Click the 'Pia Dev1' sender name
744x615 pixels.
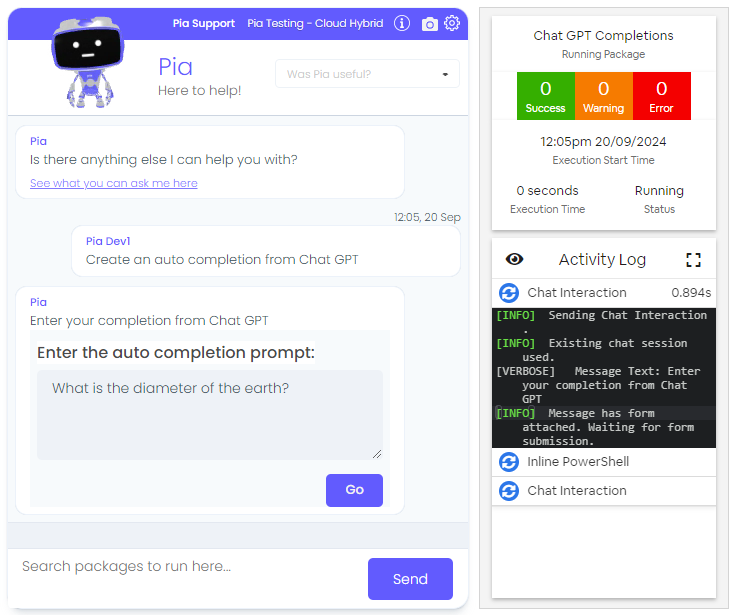coord(108,241)
